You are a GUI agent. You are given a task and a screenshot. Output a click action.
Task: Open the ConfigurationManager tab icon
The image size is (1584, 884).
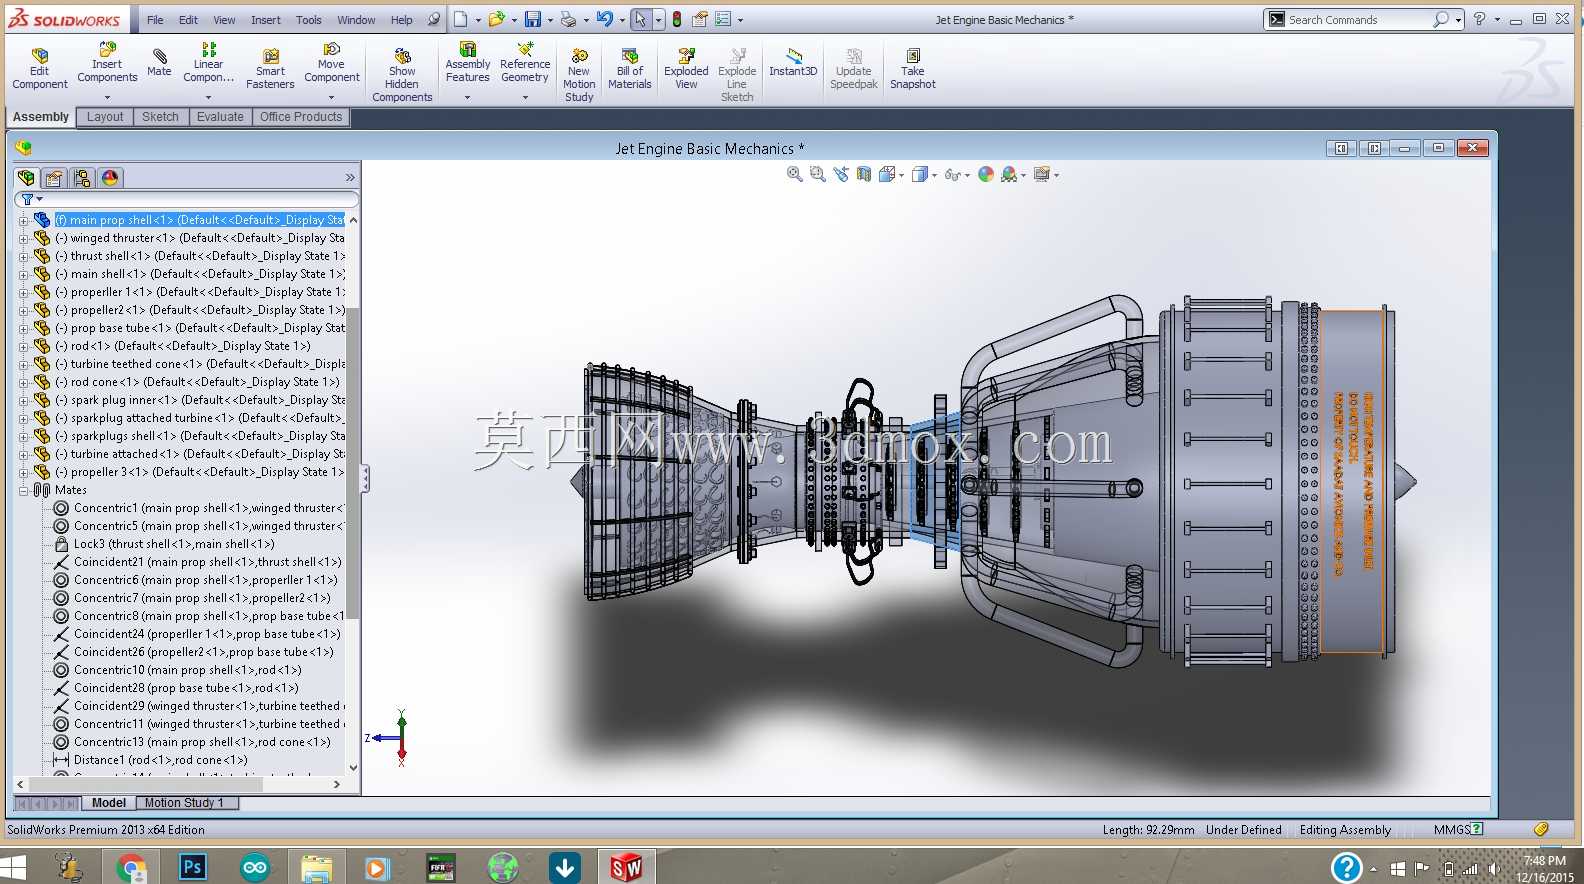(82, 178)
